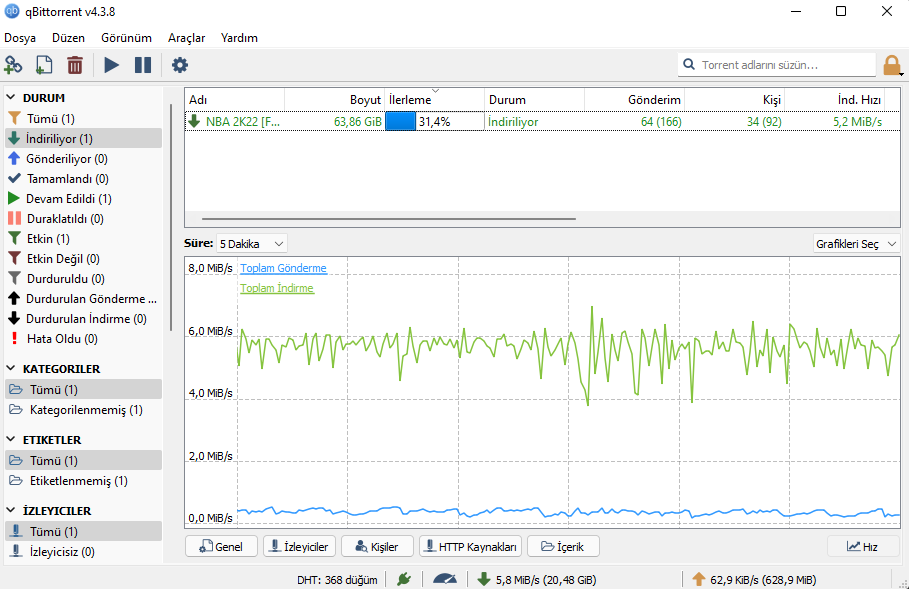Screen dimensions: 909x589
Task: Open the Düzen menu
Action: coord(68,38)
